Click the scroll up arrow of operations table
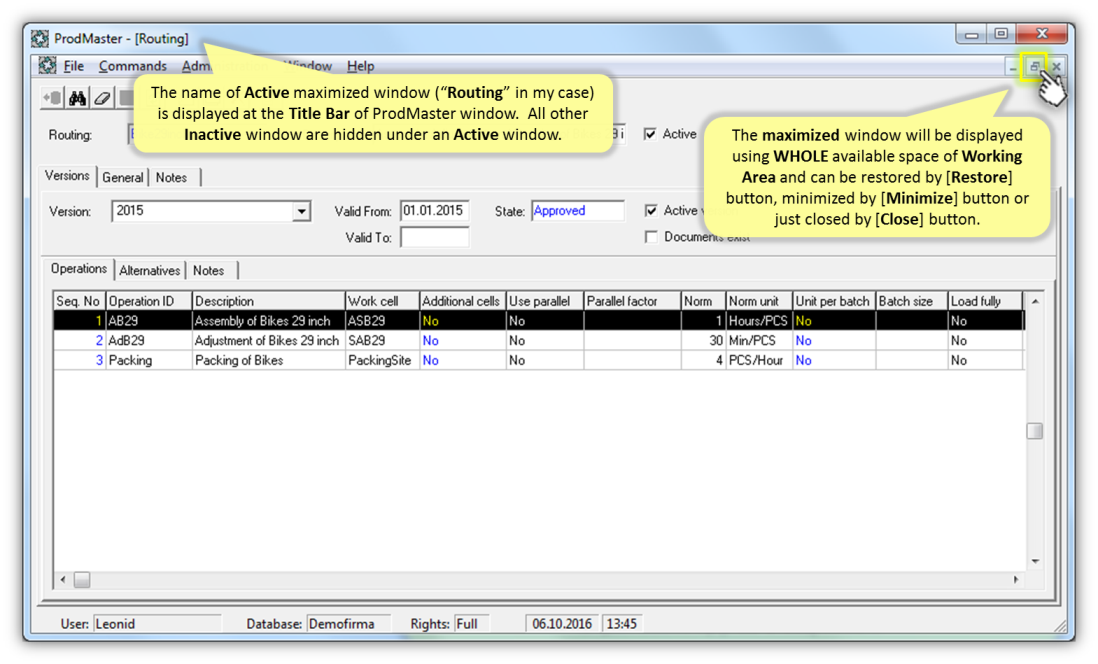The height and width of the screenshot is (664, 1098). click(x=1035, y=301)
